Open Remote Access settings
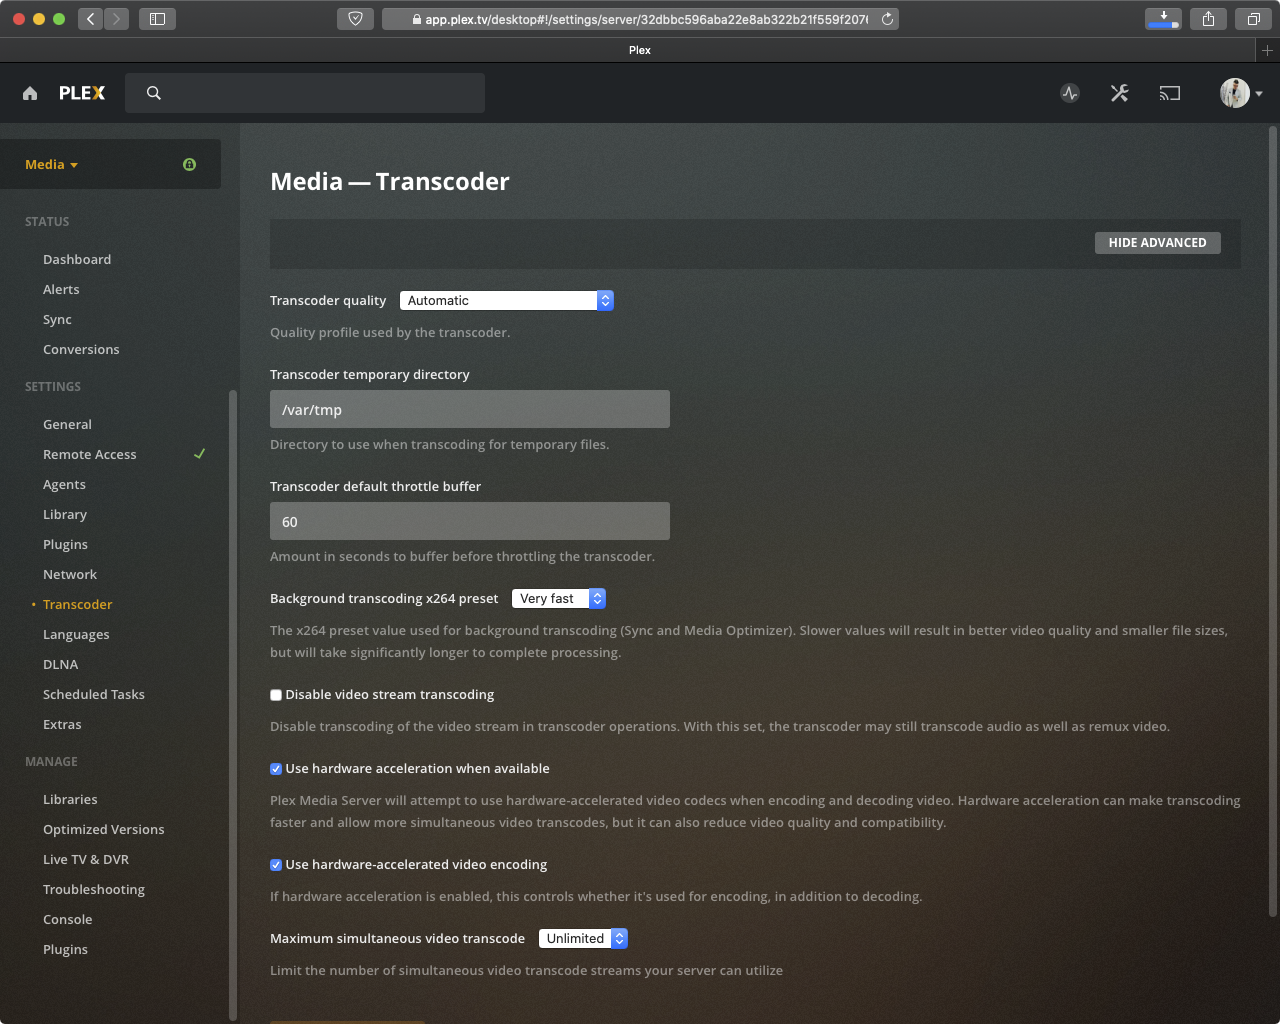This screenshot has height=1024, width=1280. pyautogui.click(x=90, y=454)
